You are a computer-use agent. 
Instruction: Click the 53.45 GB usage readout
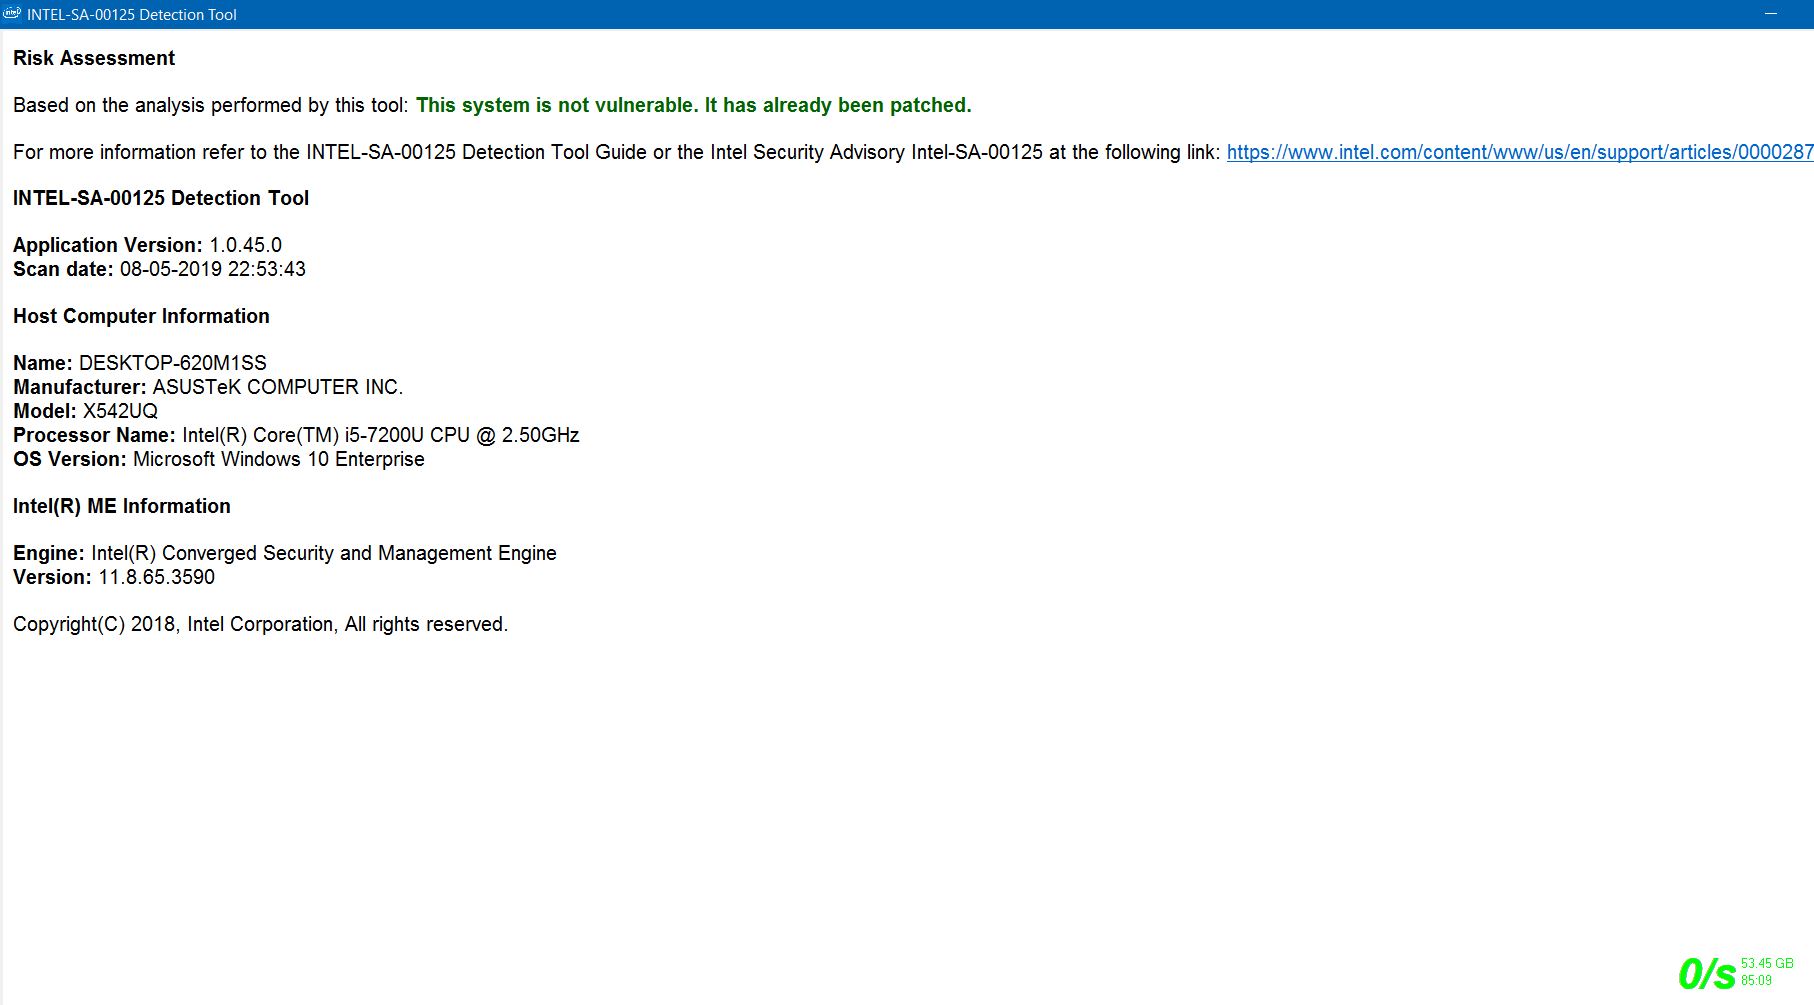tap(1767, 964)
